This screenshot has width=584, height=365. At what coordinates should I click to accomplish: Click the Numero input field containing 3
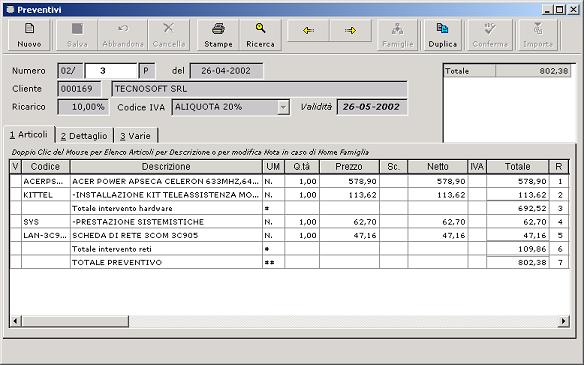111,71
